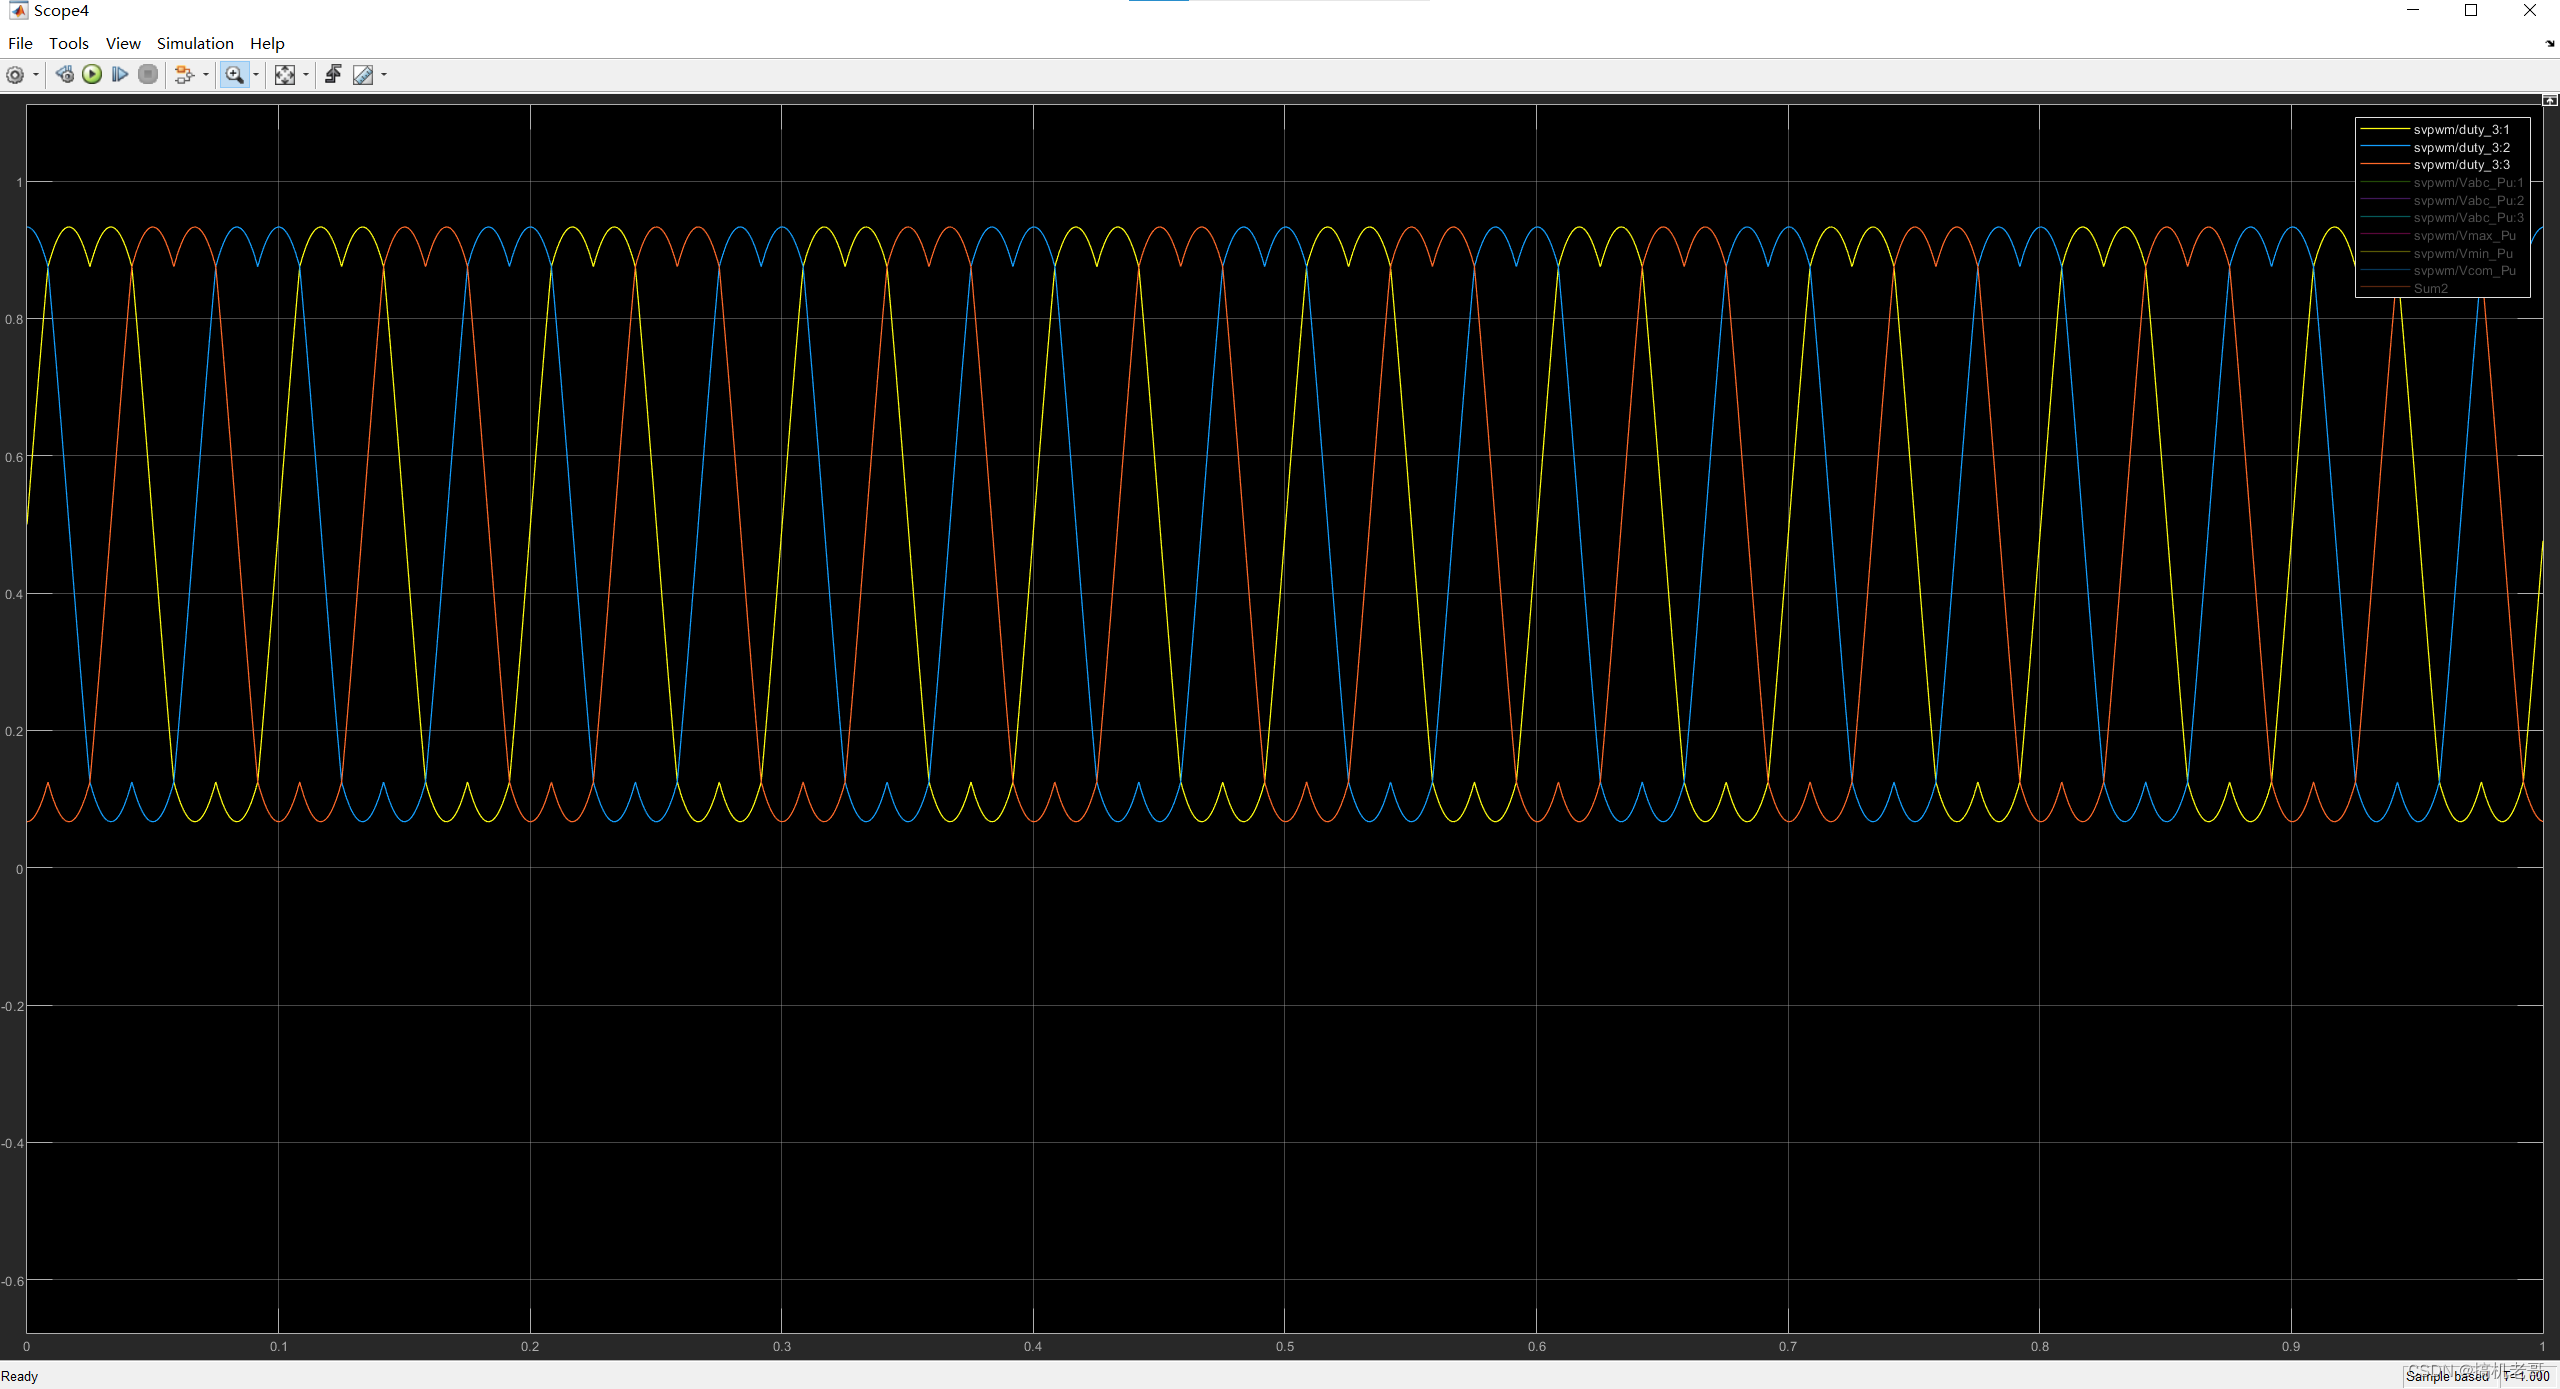Click the x-axis tick label 0.9
Image resolution: width=2560 pixels, height=1389 pixels.
2291,1347
